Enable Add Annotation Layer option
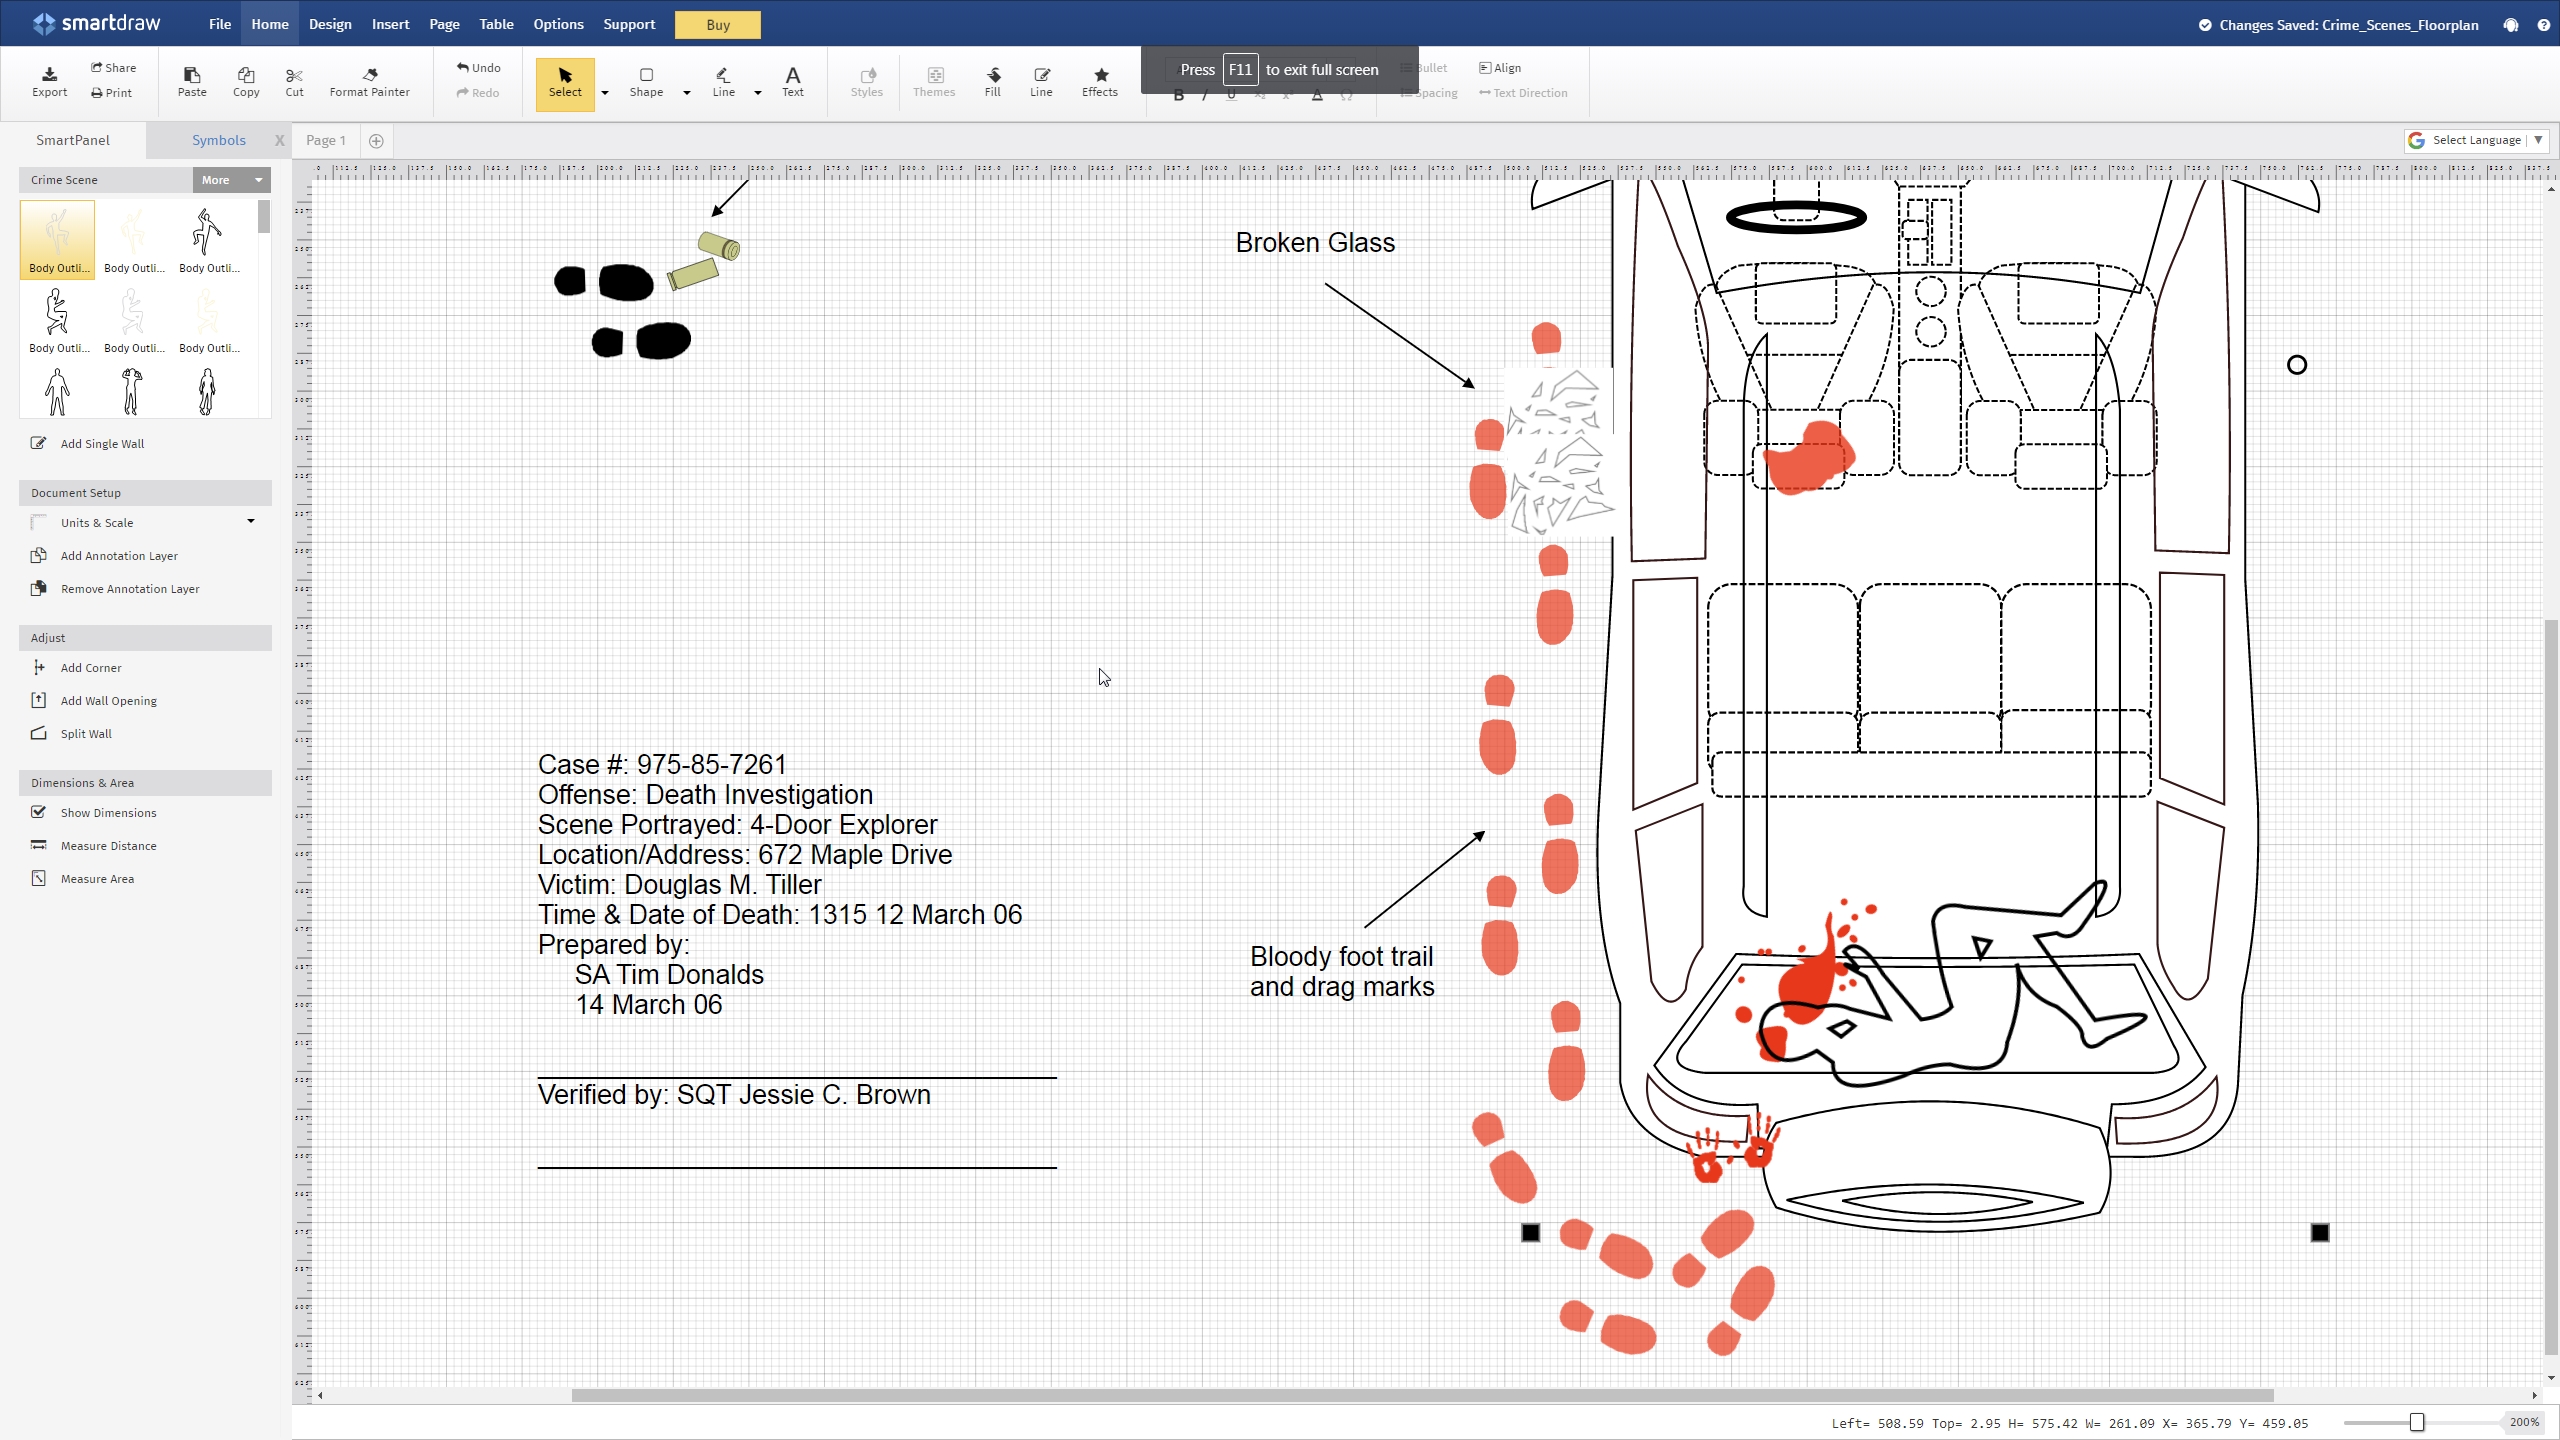The image size is (2560, 1440). (118, 556)
